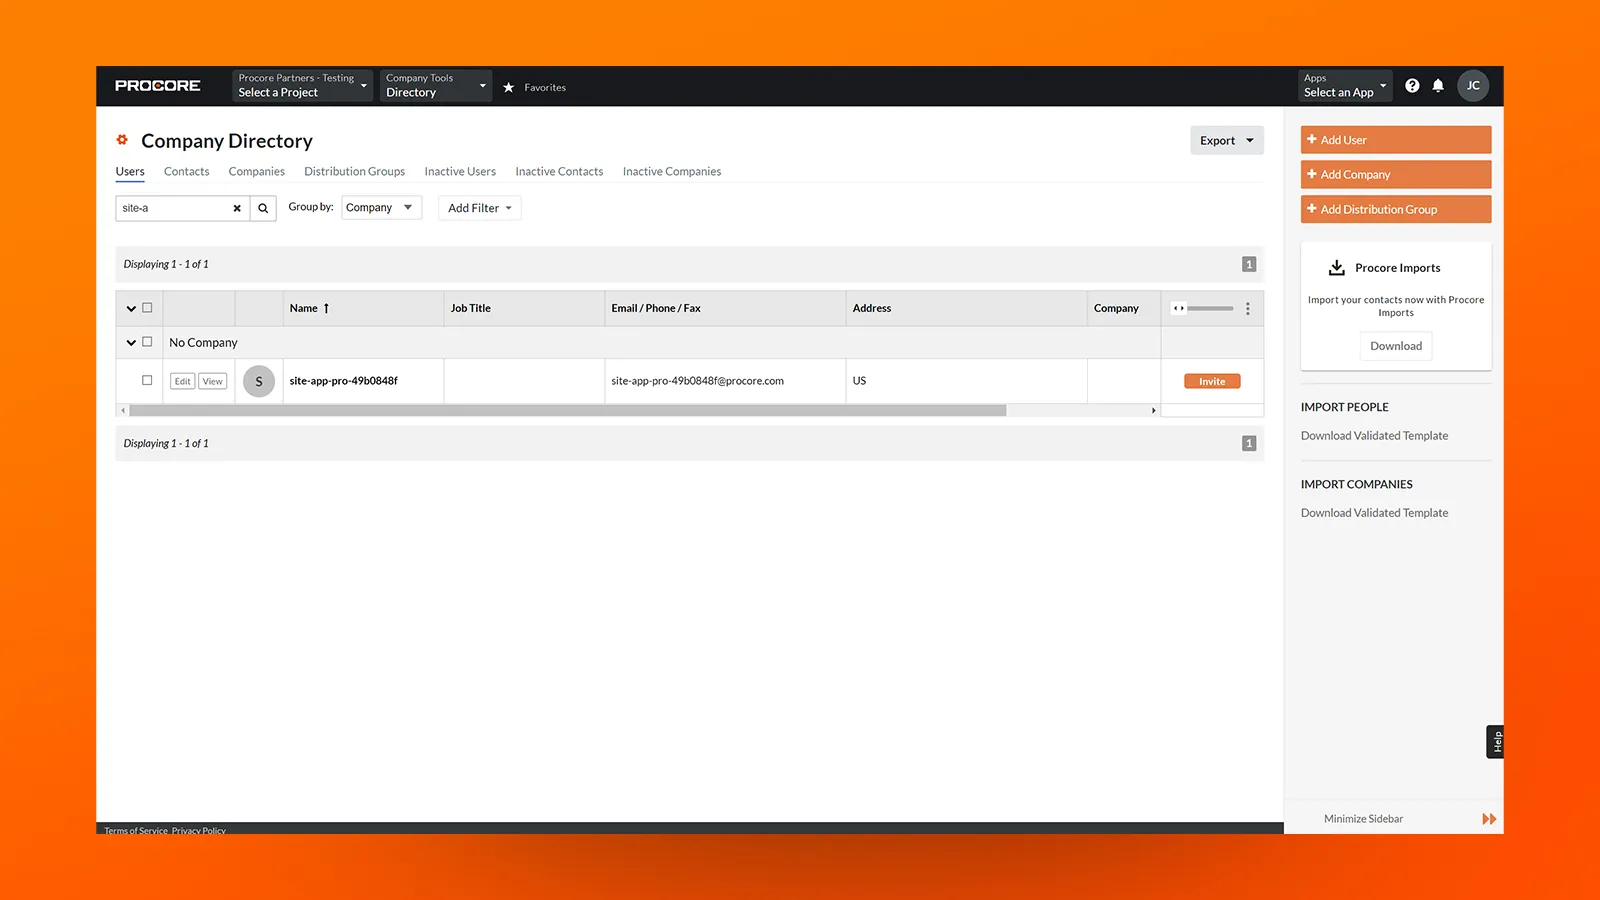Click the Invite button for site-app-pro user
This screenshot has height=900, width=1600.
pyautogui.click(x=1212, y=382)
